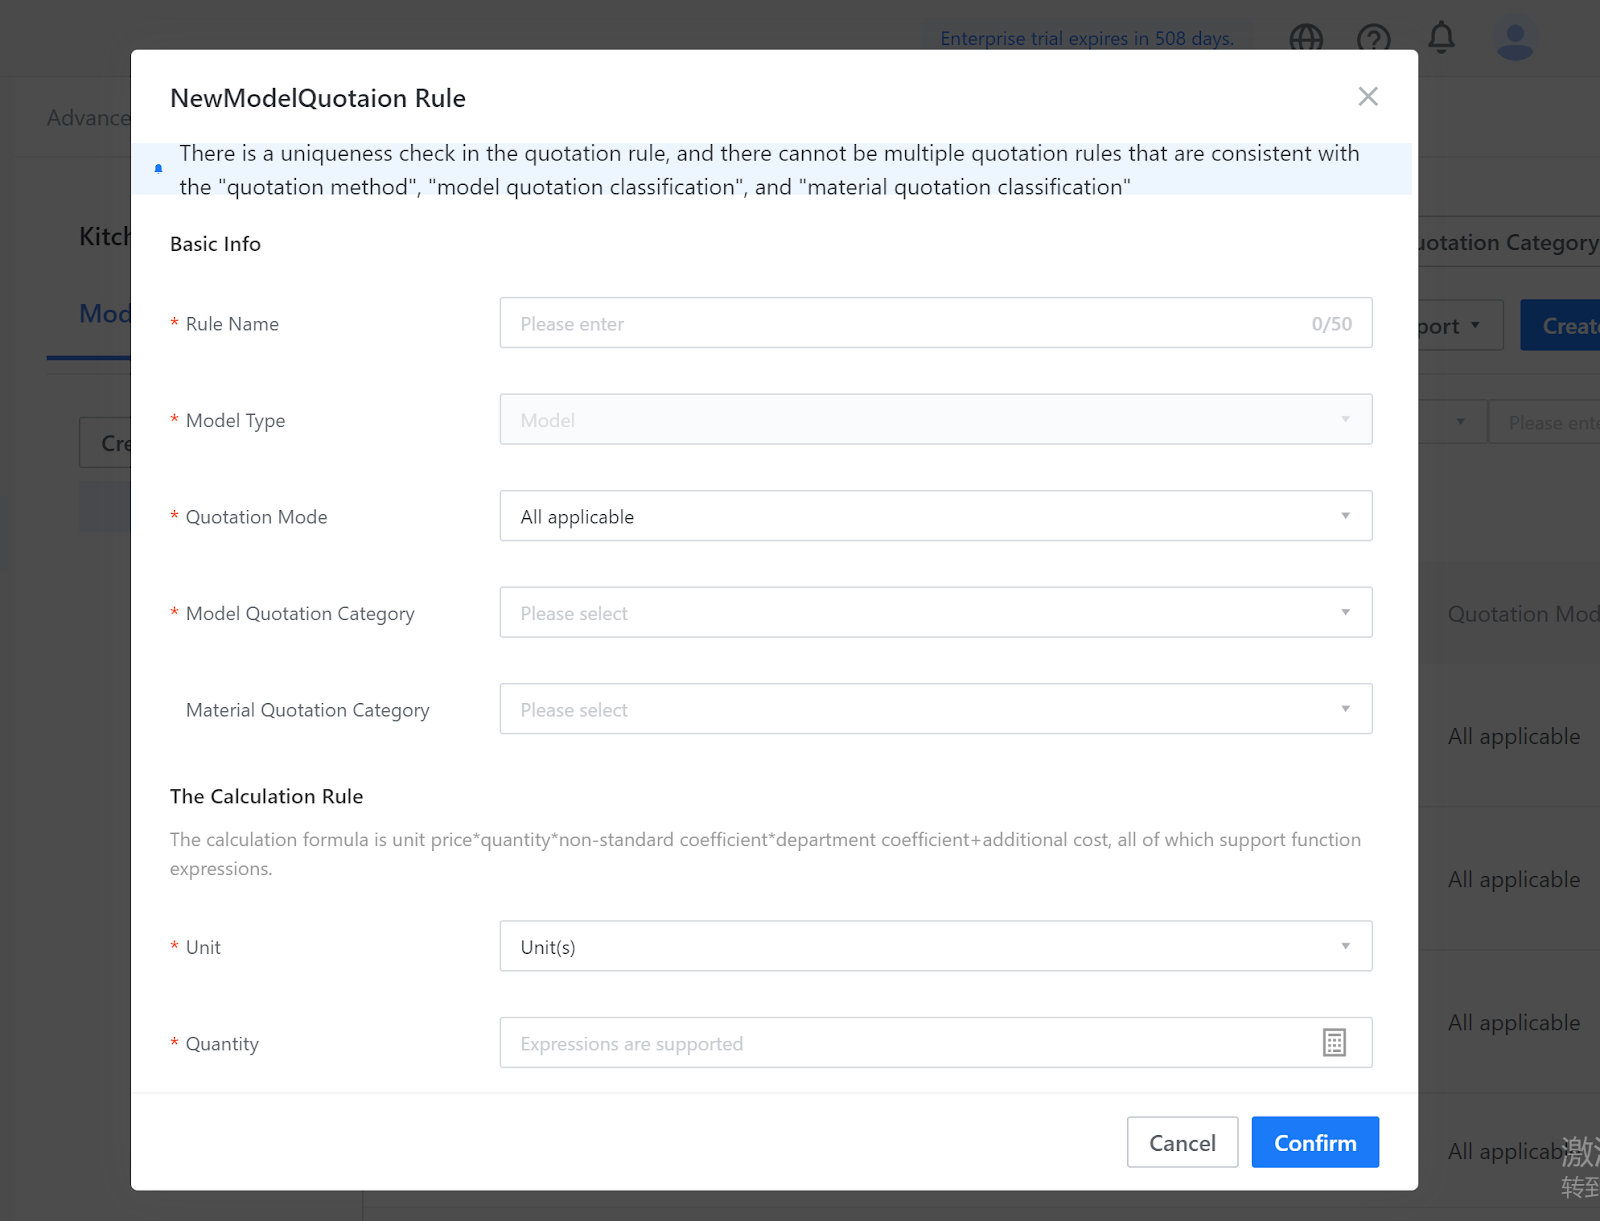Image resolution: width=1600 pixels, height=1221 pixels.
Task: Open the help question mark icon
Action: (x=1373, y=39)
